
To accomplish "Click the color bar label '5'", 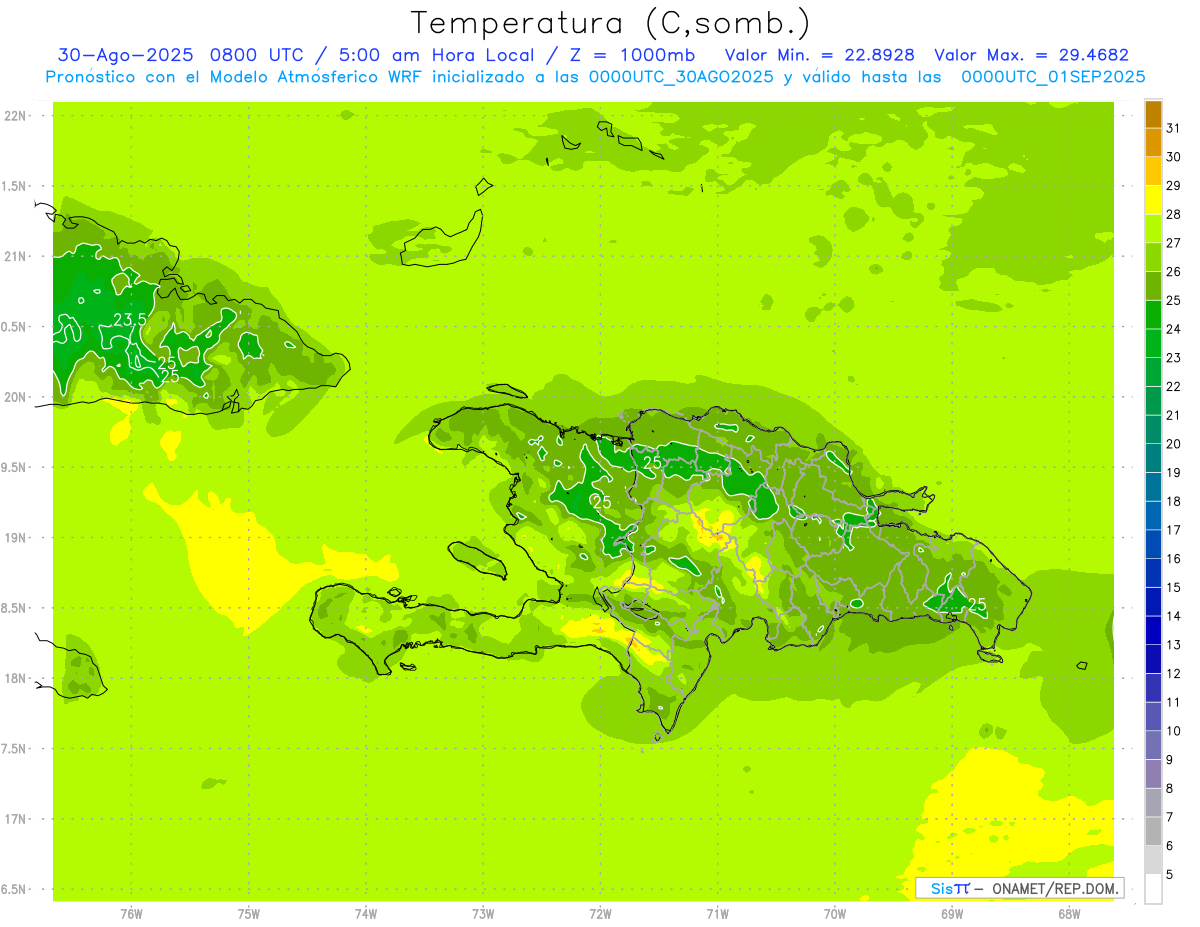I will (1170, 875).
